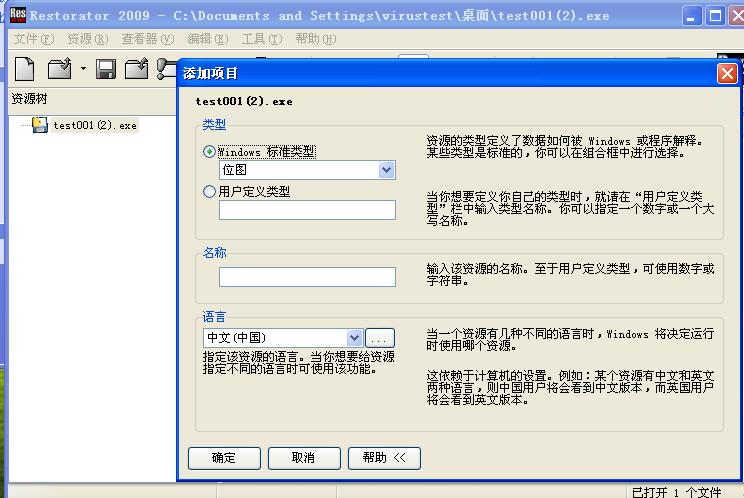Viewport: 744px width, 498px height.
Task: Open the 工具(T) menu
Action: [262, 39]
